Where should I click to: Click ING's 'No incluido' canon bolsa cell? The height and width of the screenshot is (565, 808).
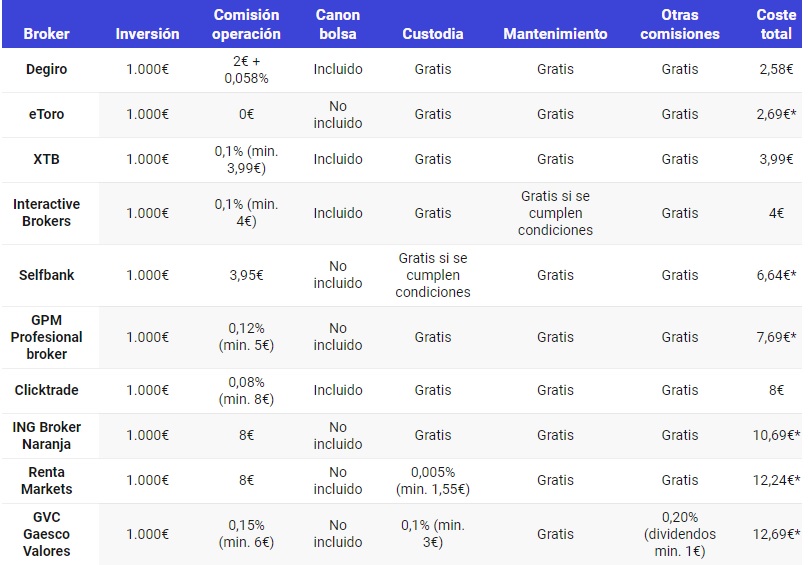click(338, 436)
